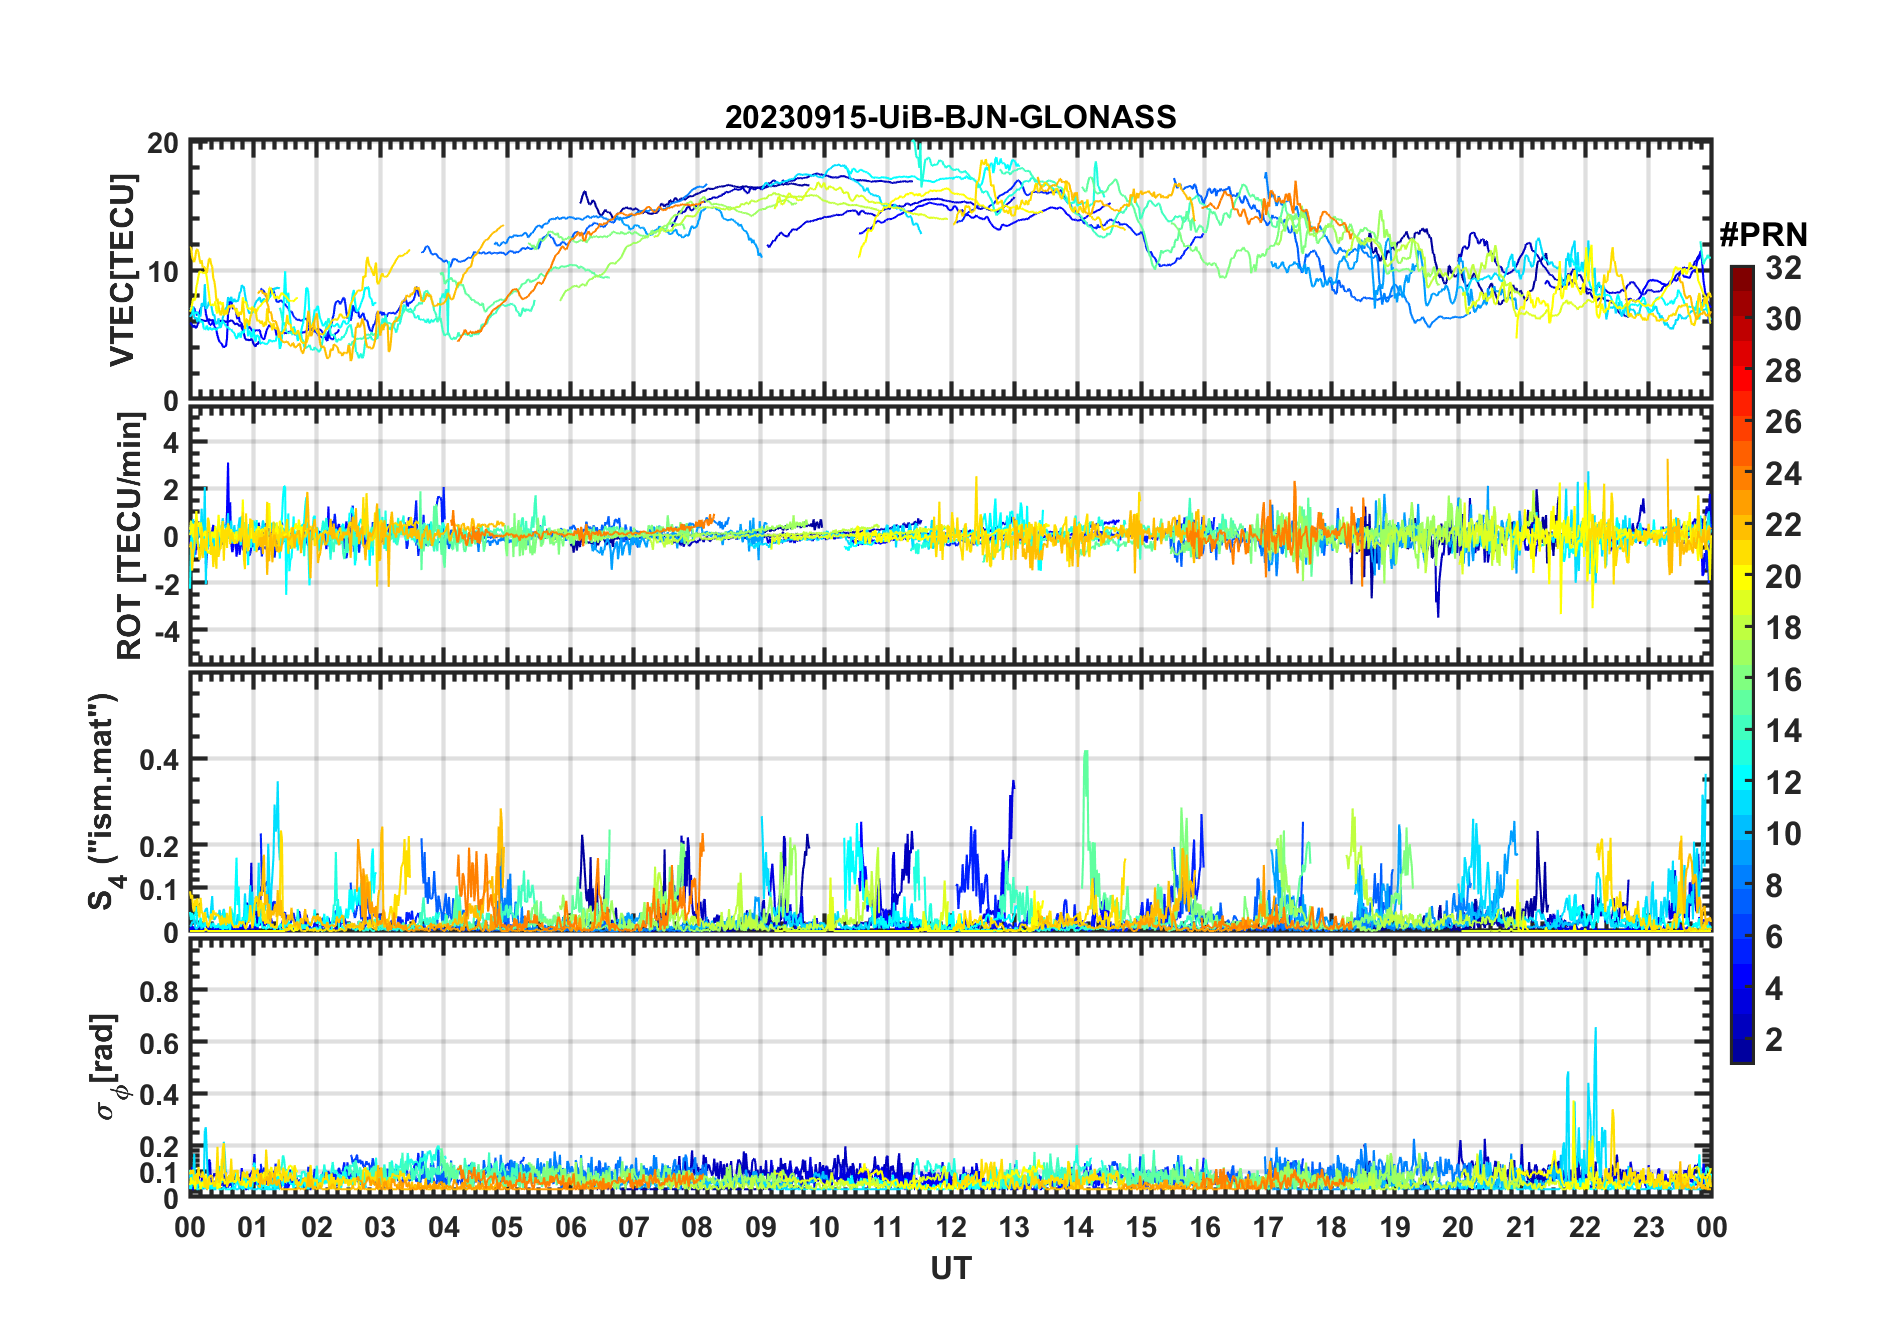The height and width of the screenshot is (1330, 1902).
Task: Click hour 13 on the UT axis
Action: coord(1014,1227)
